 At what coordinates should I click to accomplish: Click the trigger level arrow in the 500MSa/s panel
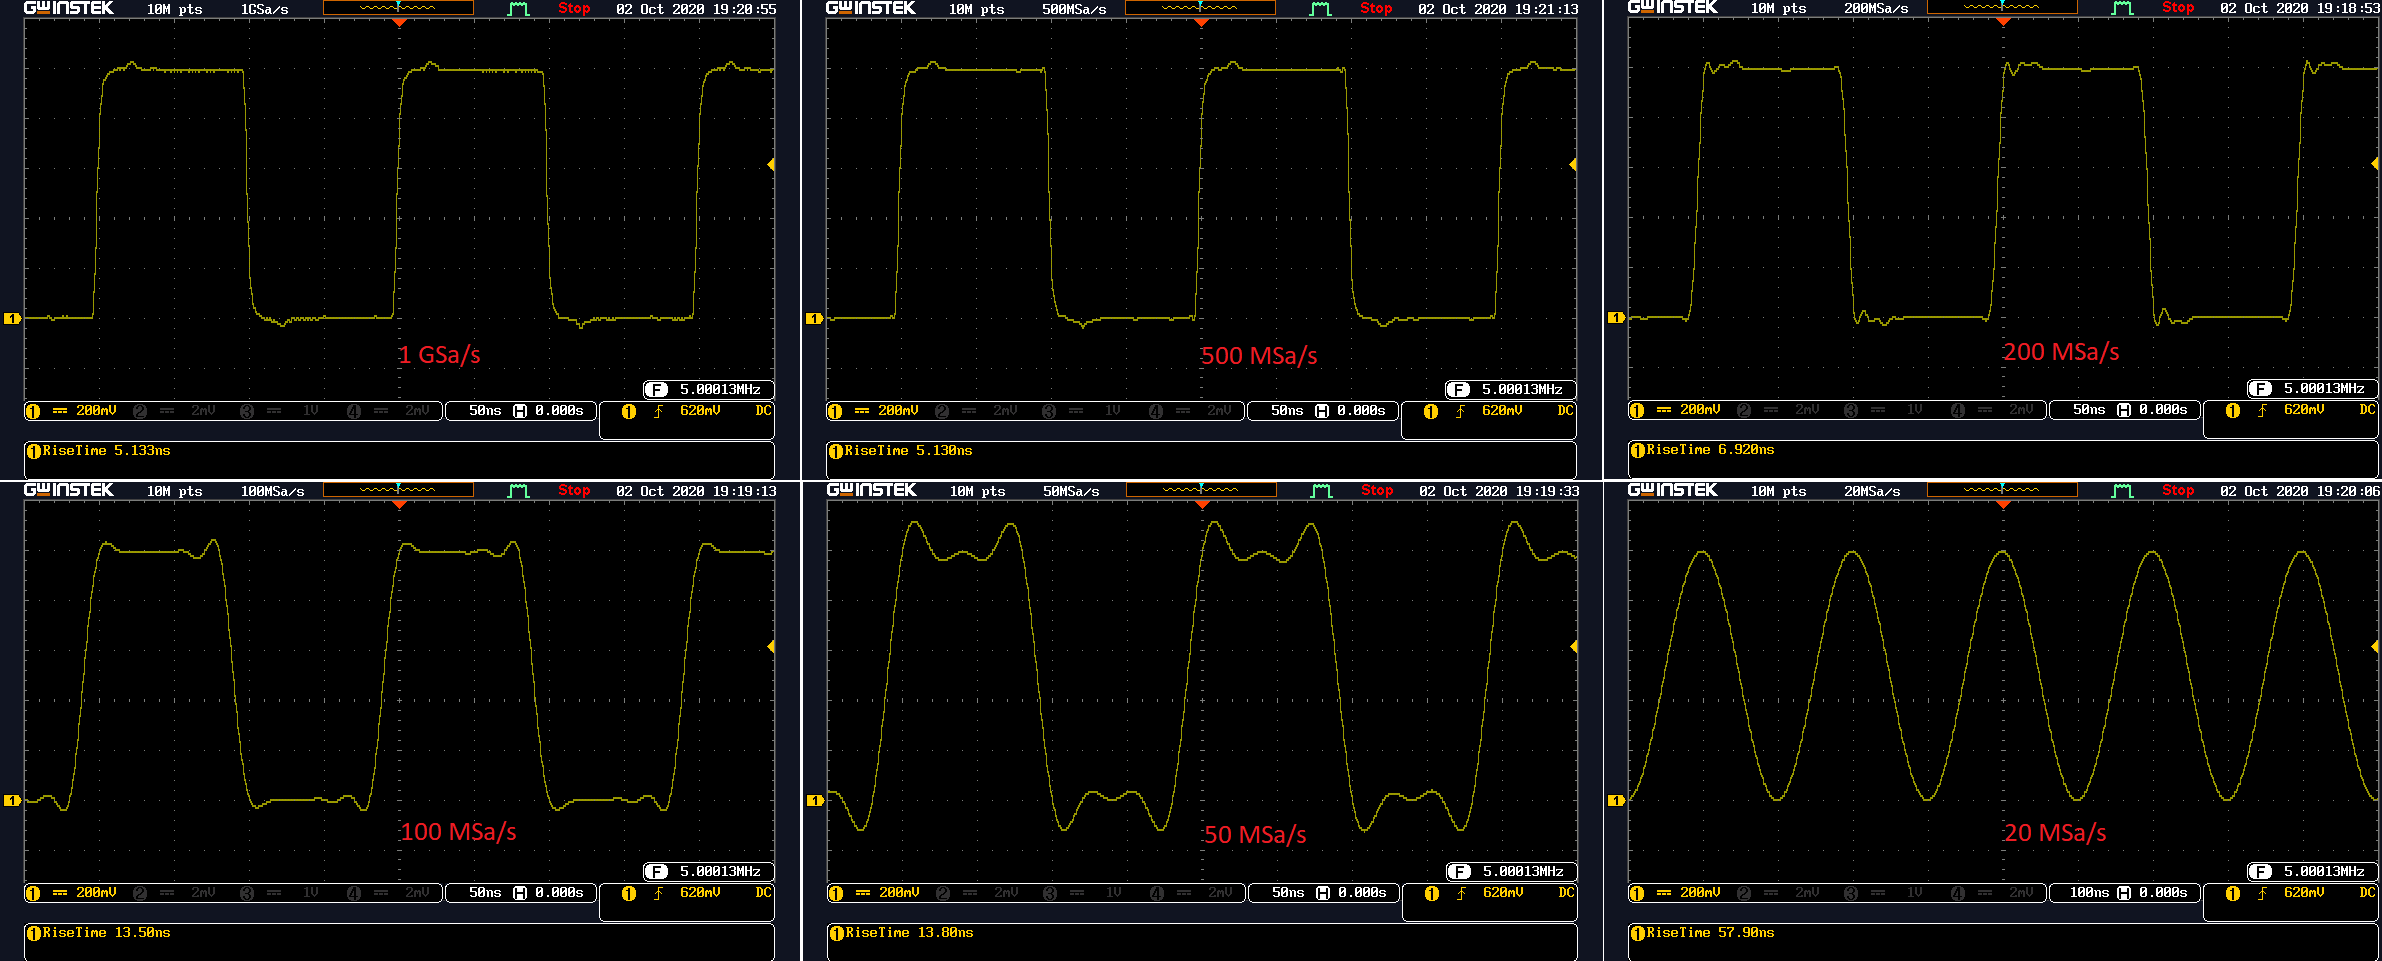click(1573, 164)
